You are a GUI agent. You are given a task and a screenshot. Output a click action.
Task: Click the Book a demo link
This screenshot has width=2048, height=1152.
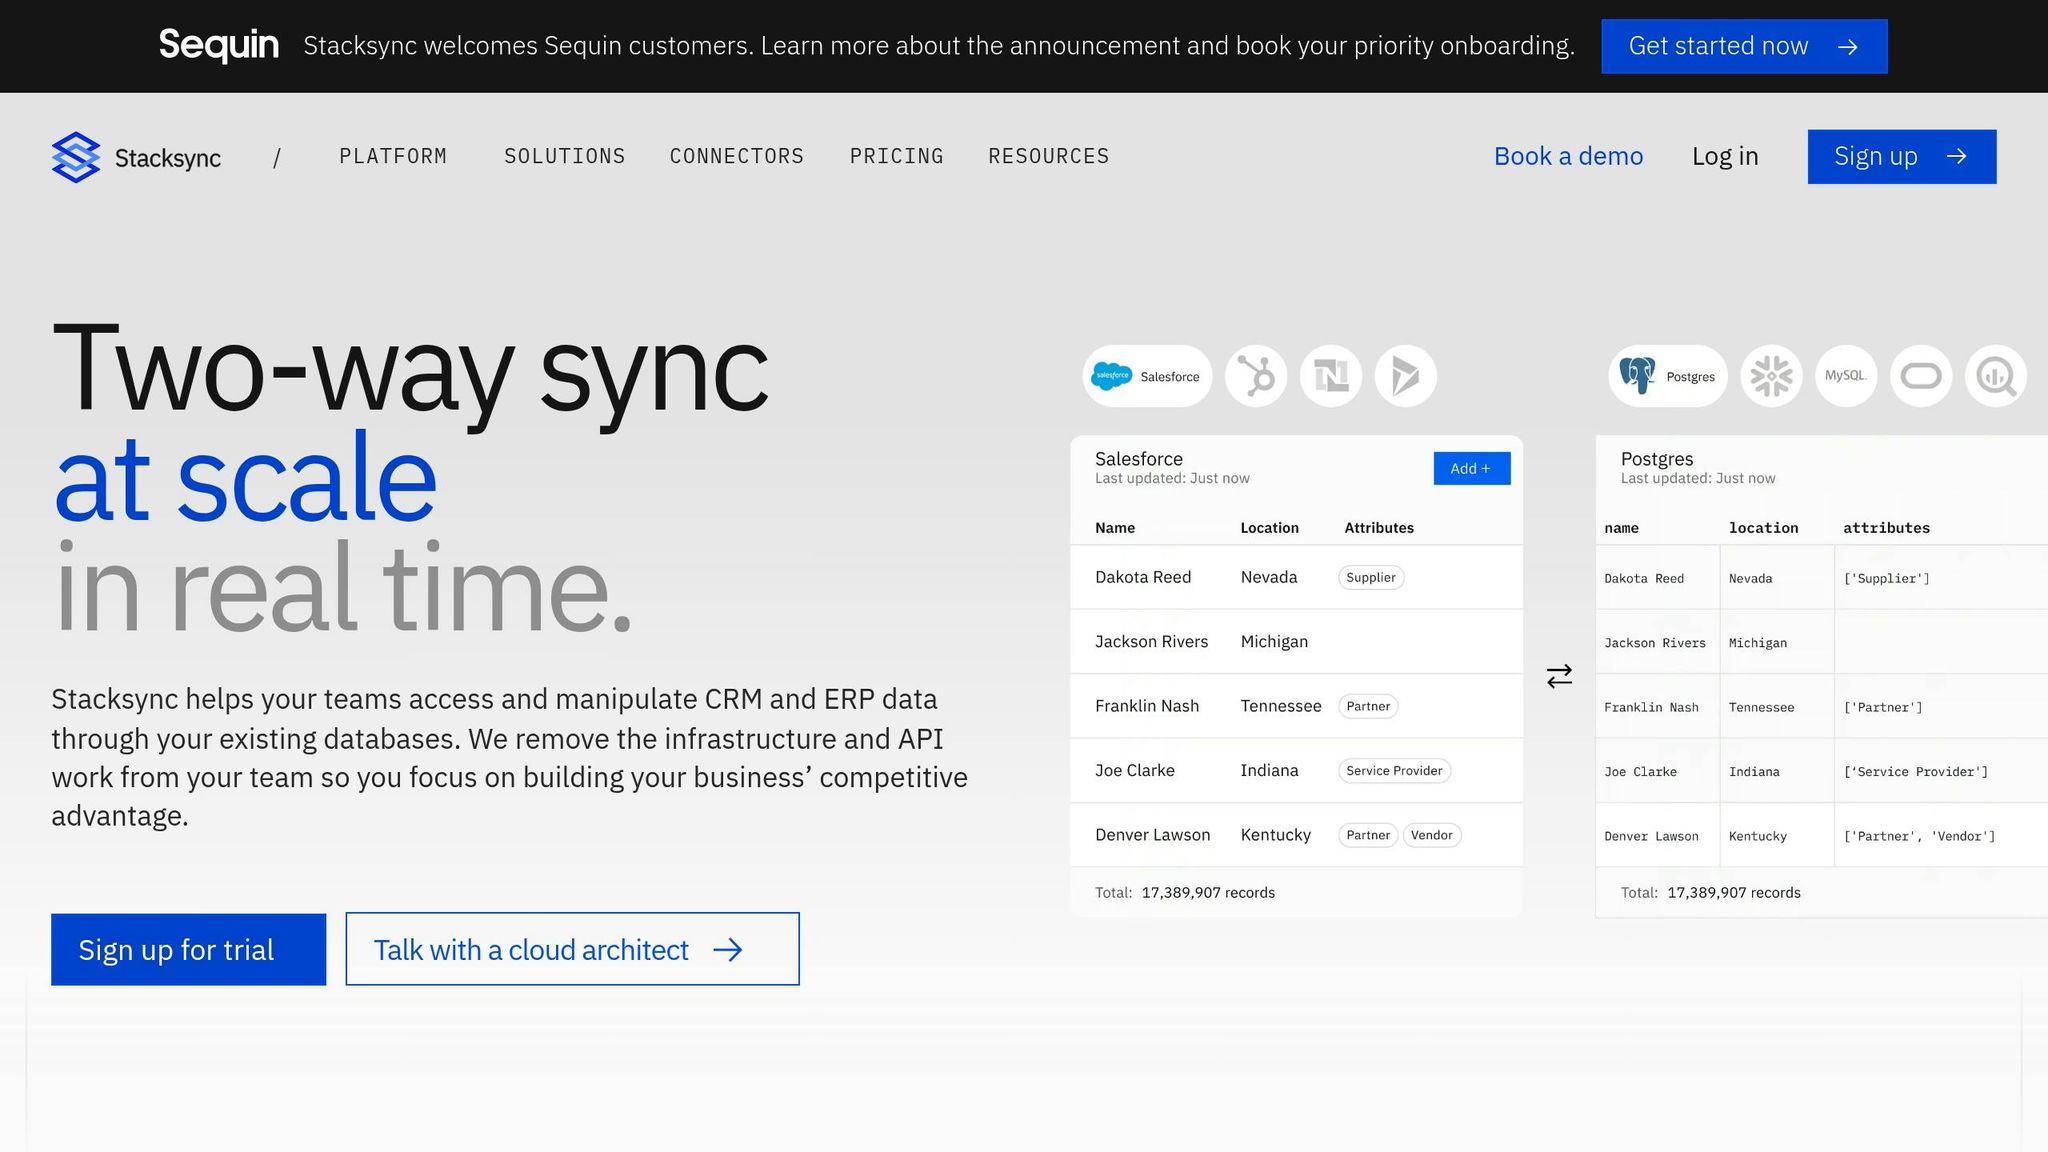(1568, 156)
